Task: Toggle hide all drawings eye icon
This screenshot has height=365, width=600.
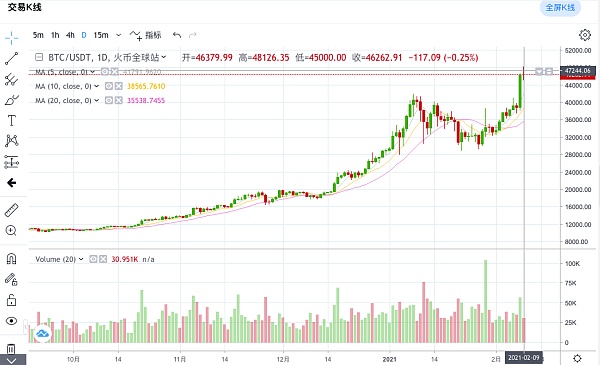Action: [11, 321]
